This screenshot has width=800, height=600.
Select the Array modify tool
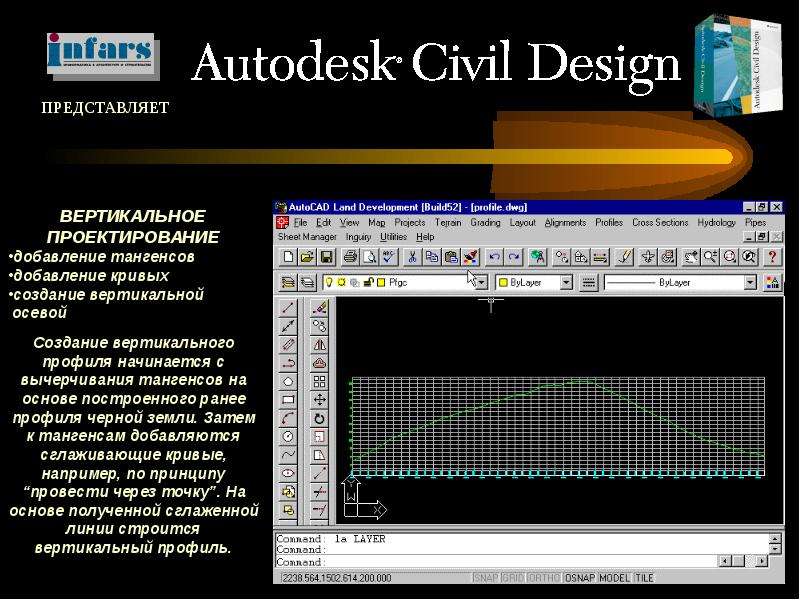pyautogui.click(x=319, y=381)
